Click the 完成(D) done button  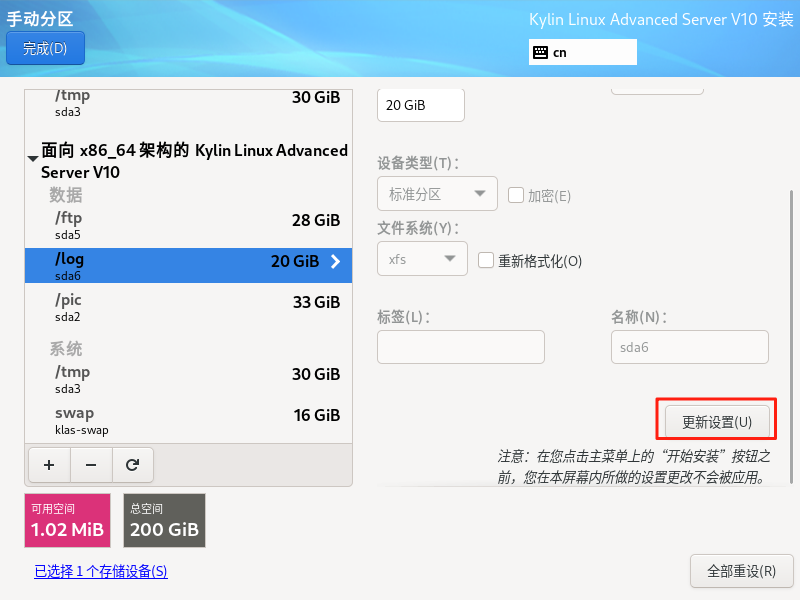point(45,48)
